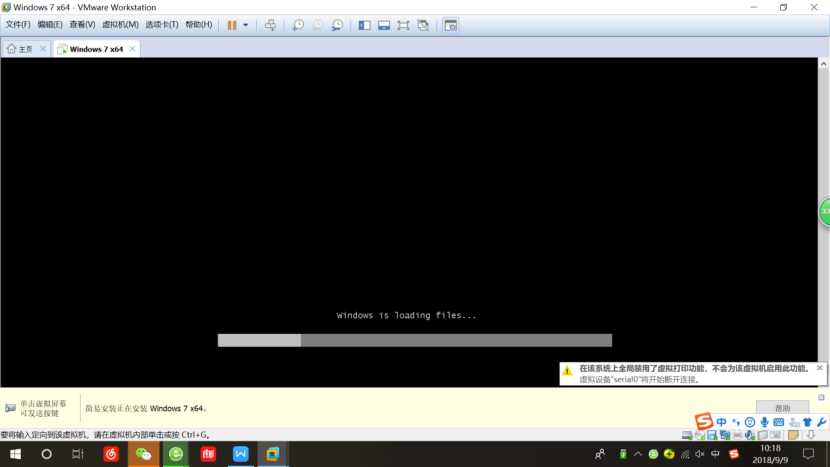Open the Windows Start menu

[x=15, y=454]
